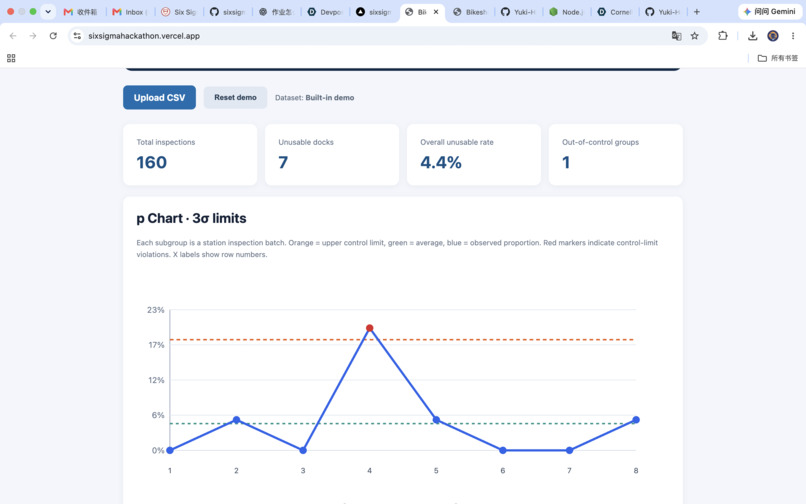The width and height of the screenshot is (806, 504).
Task: Click the translate page icon
Action: point(676,35)
